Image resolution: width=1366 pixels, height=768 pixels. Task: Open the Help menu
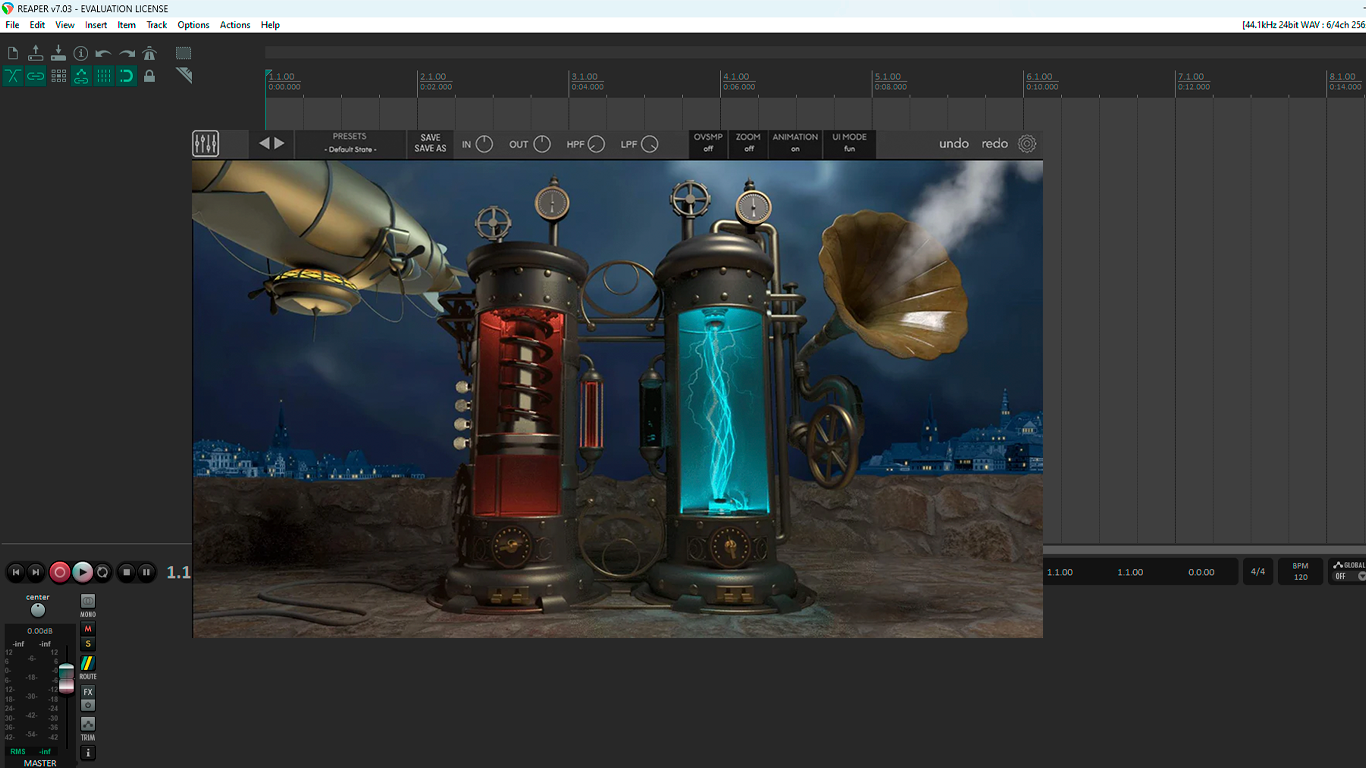coord(270,25)
